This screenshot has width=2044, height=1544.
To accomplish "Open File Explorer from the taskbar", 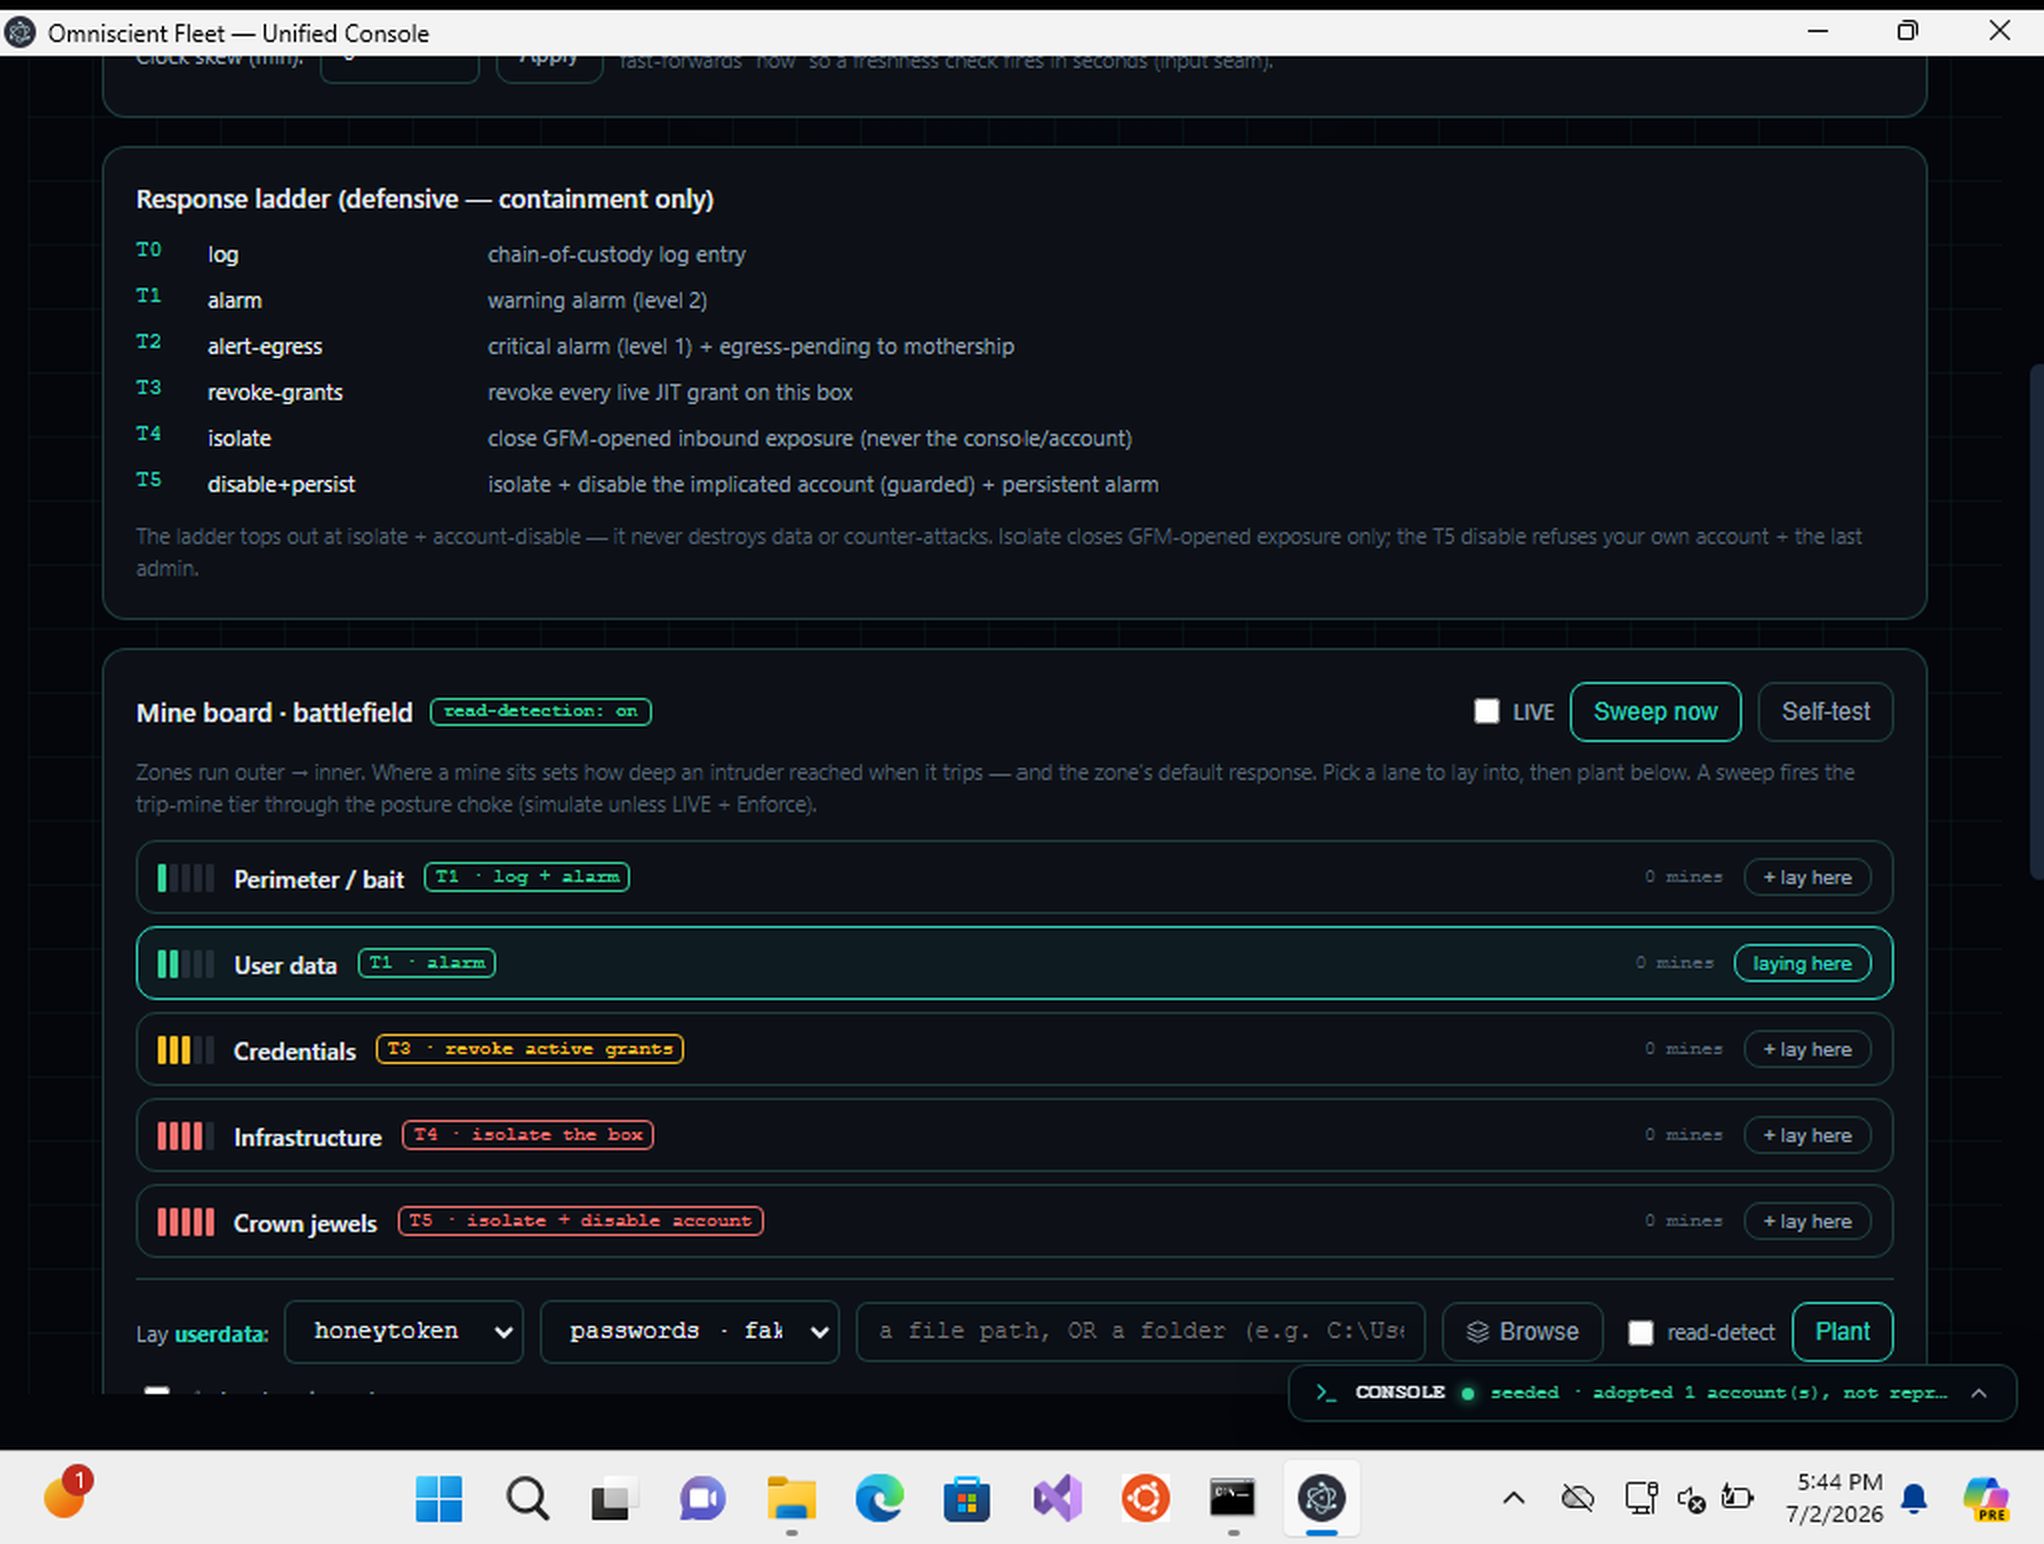I will pyautogui.click(x=791, y=1498).
